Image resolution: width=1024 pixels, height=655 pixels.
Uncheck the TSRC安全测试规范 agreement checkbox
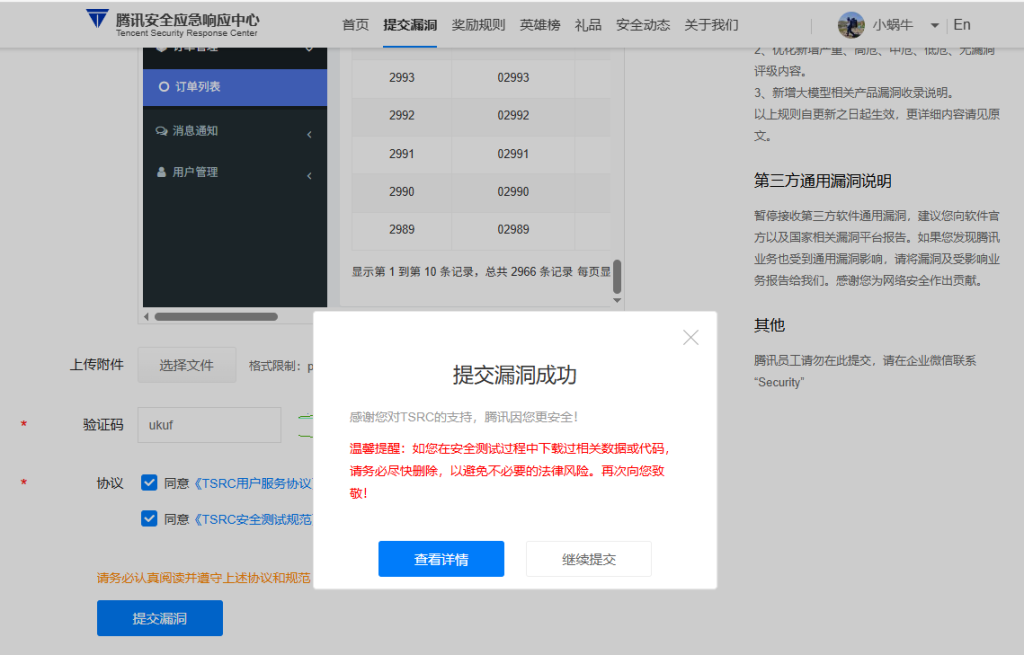click(149, 518)
